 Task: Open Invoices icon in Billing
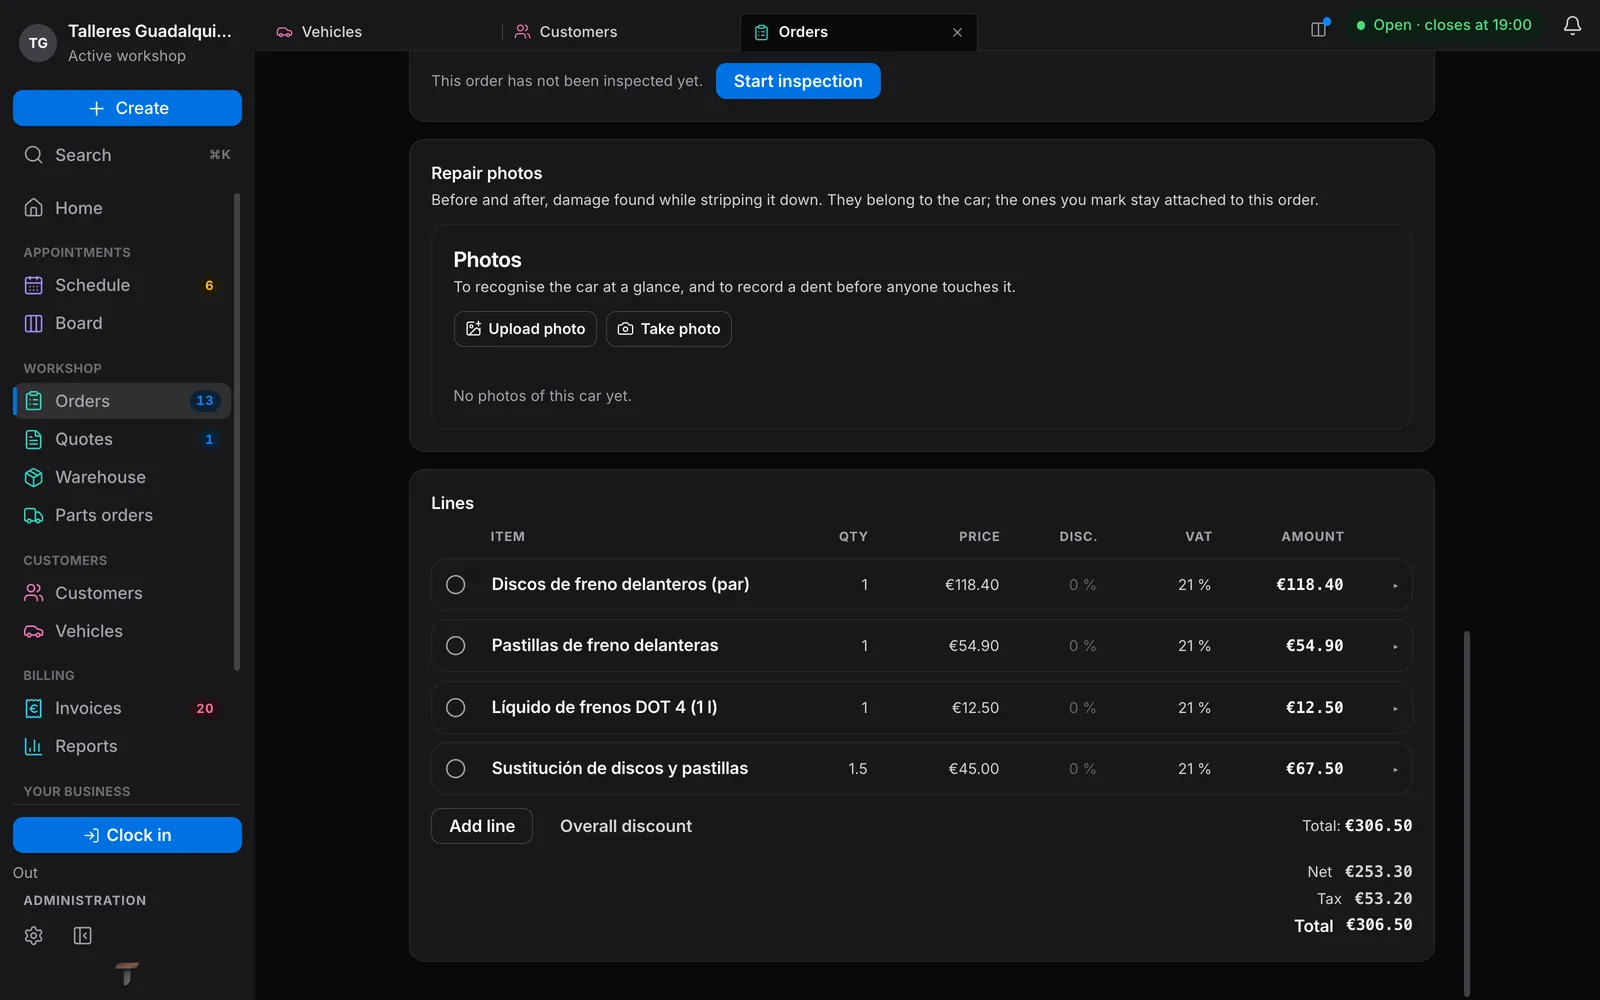[x=34, y=708]
